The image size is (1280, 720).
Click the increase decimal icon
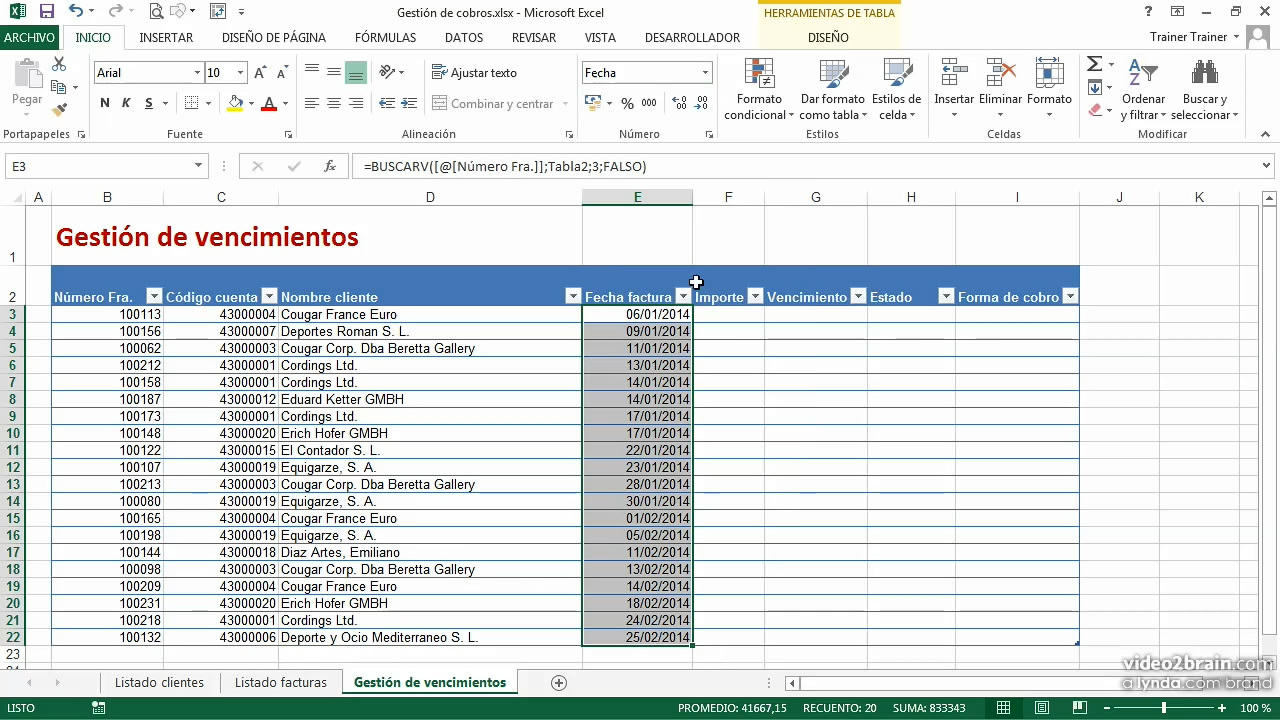coord(680,103)
